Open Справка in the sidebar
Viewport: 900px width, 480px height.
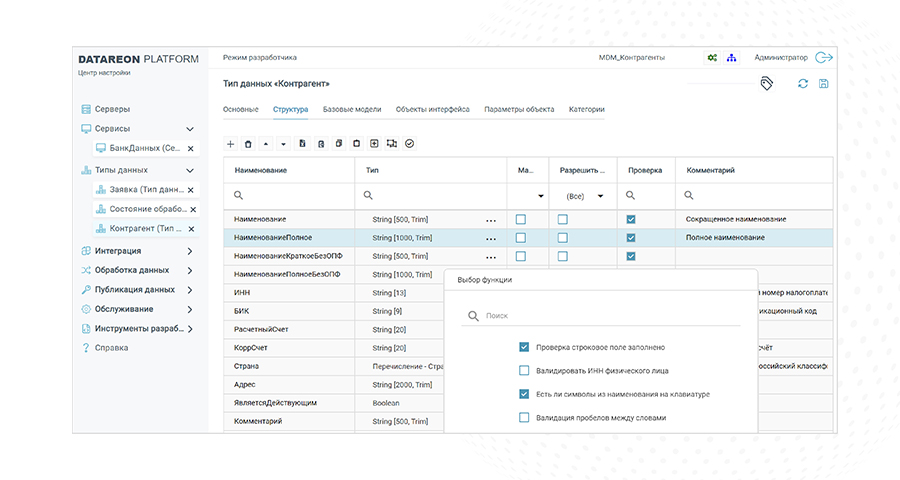click(112, 348)
